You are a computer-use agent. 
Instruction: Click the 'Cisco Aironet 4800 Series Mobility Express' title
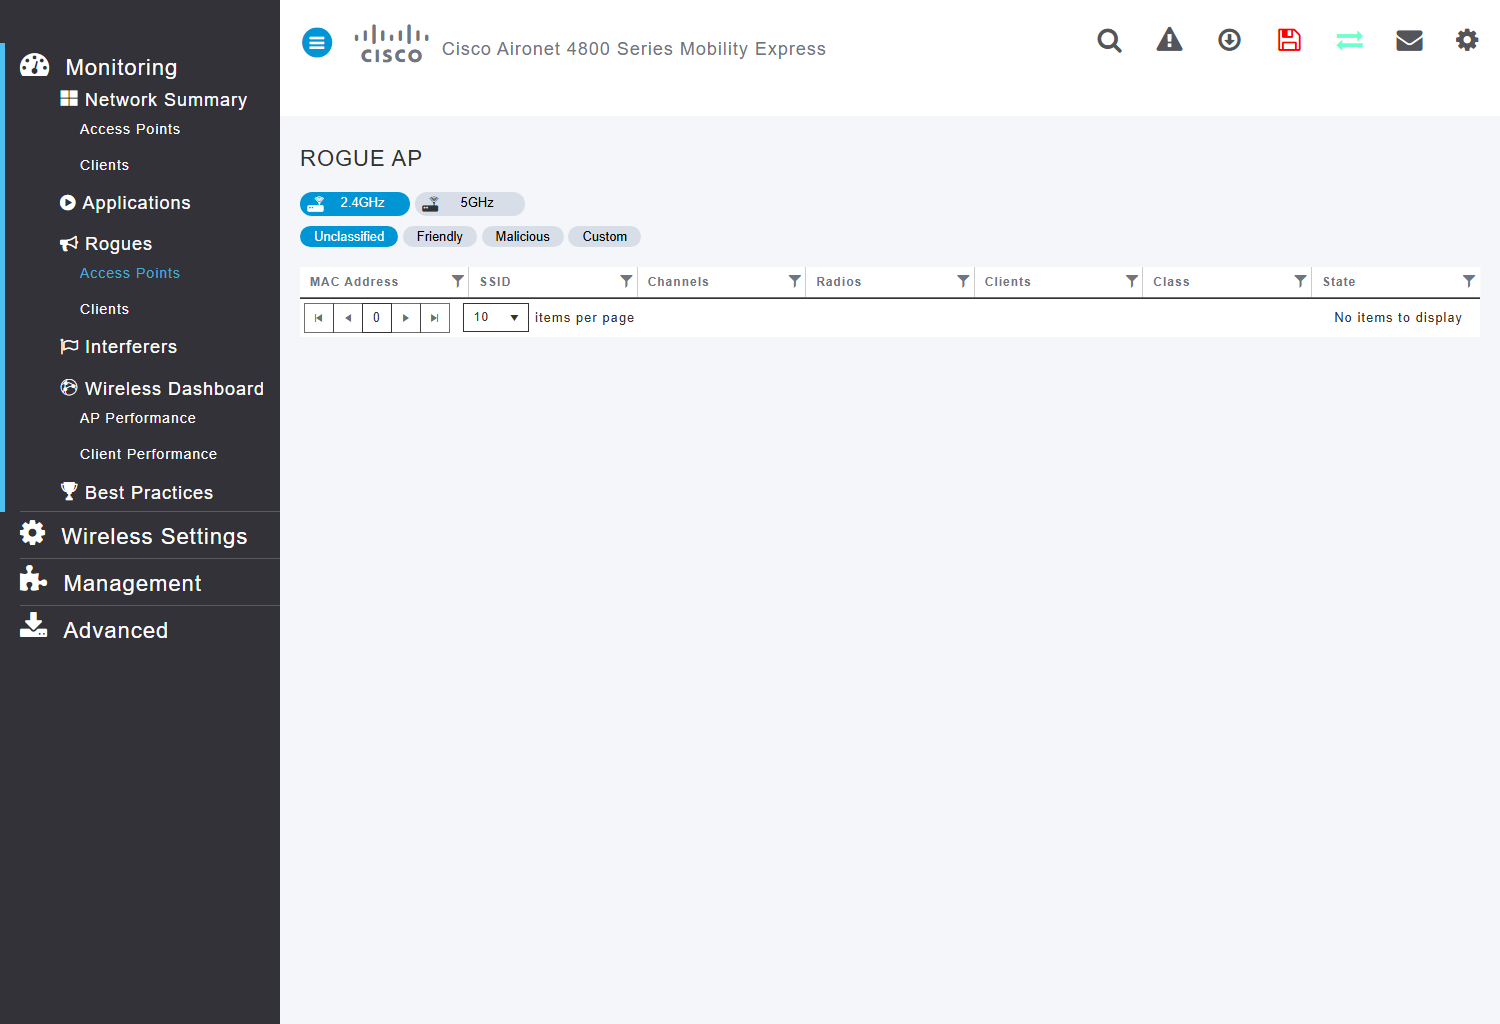(x=634, y=49)
